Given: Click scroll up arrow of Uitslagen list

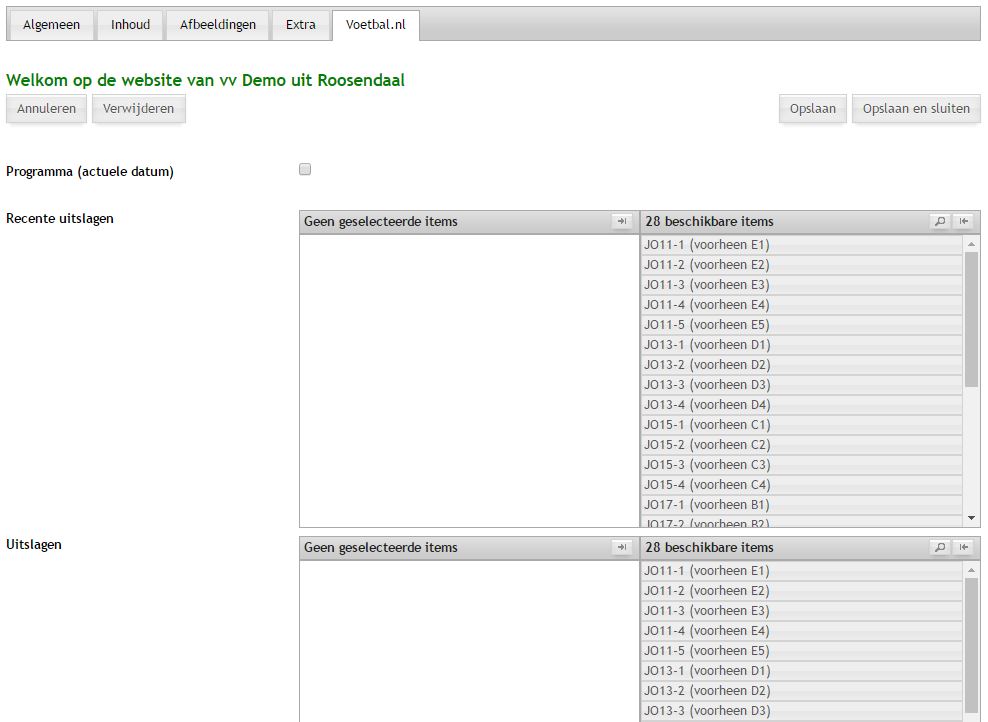Looking at the screenshot, I should point(971,570).
